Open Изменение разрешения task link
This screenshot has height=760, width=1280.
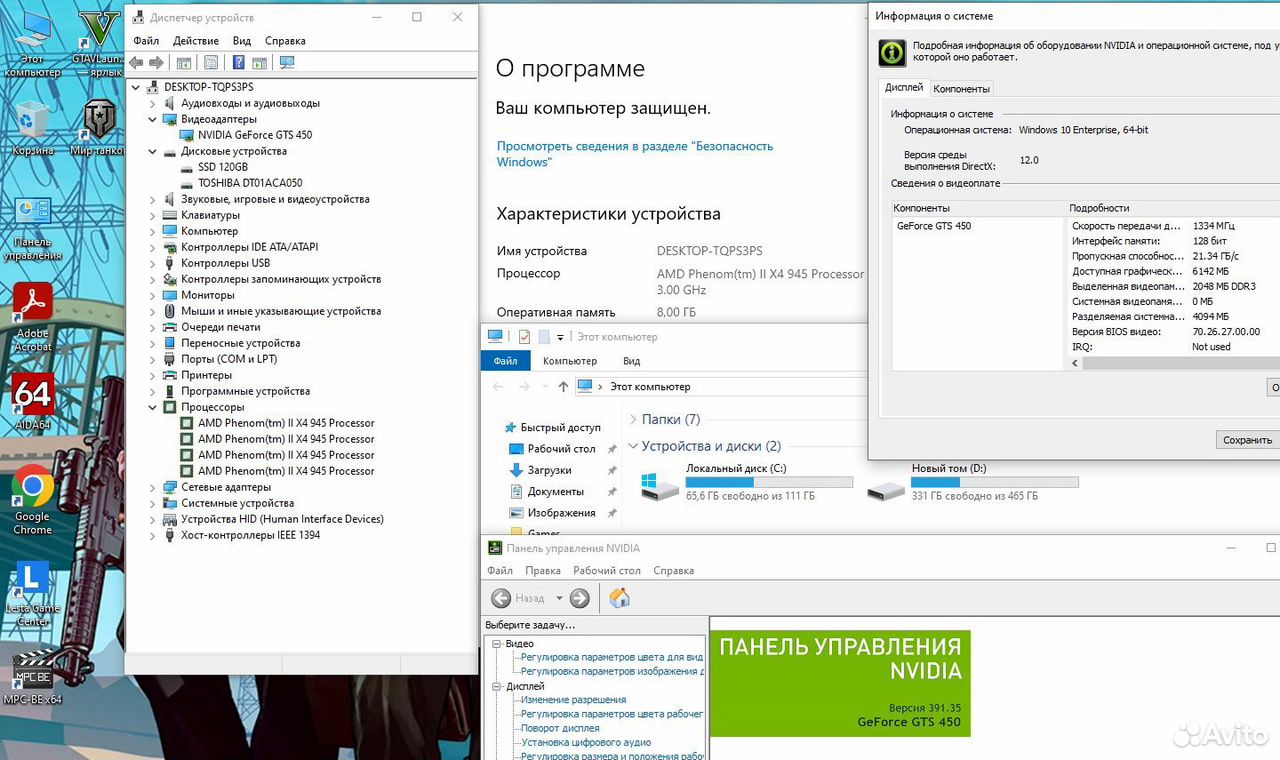click(573, 700)
